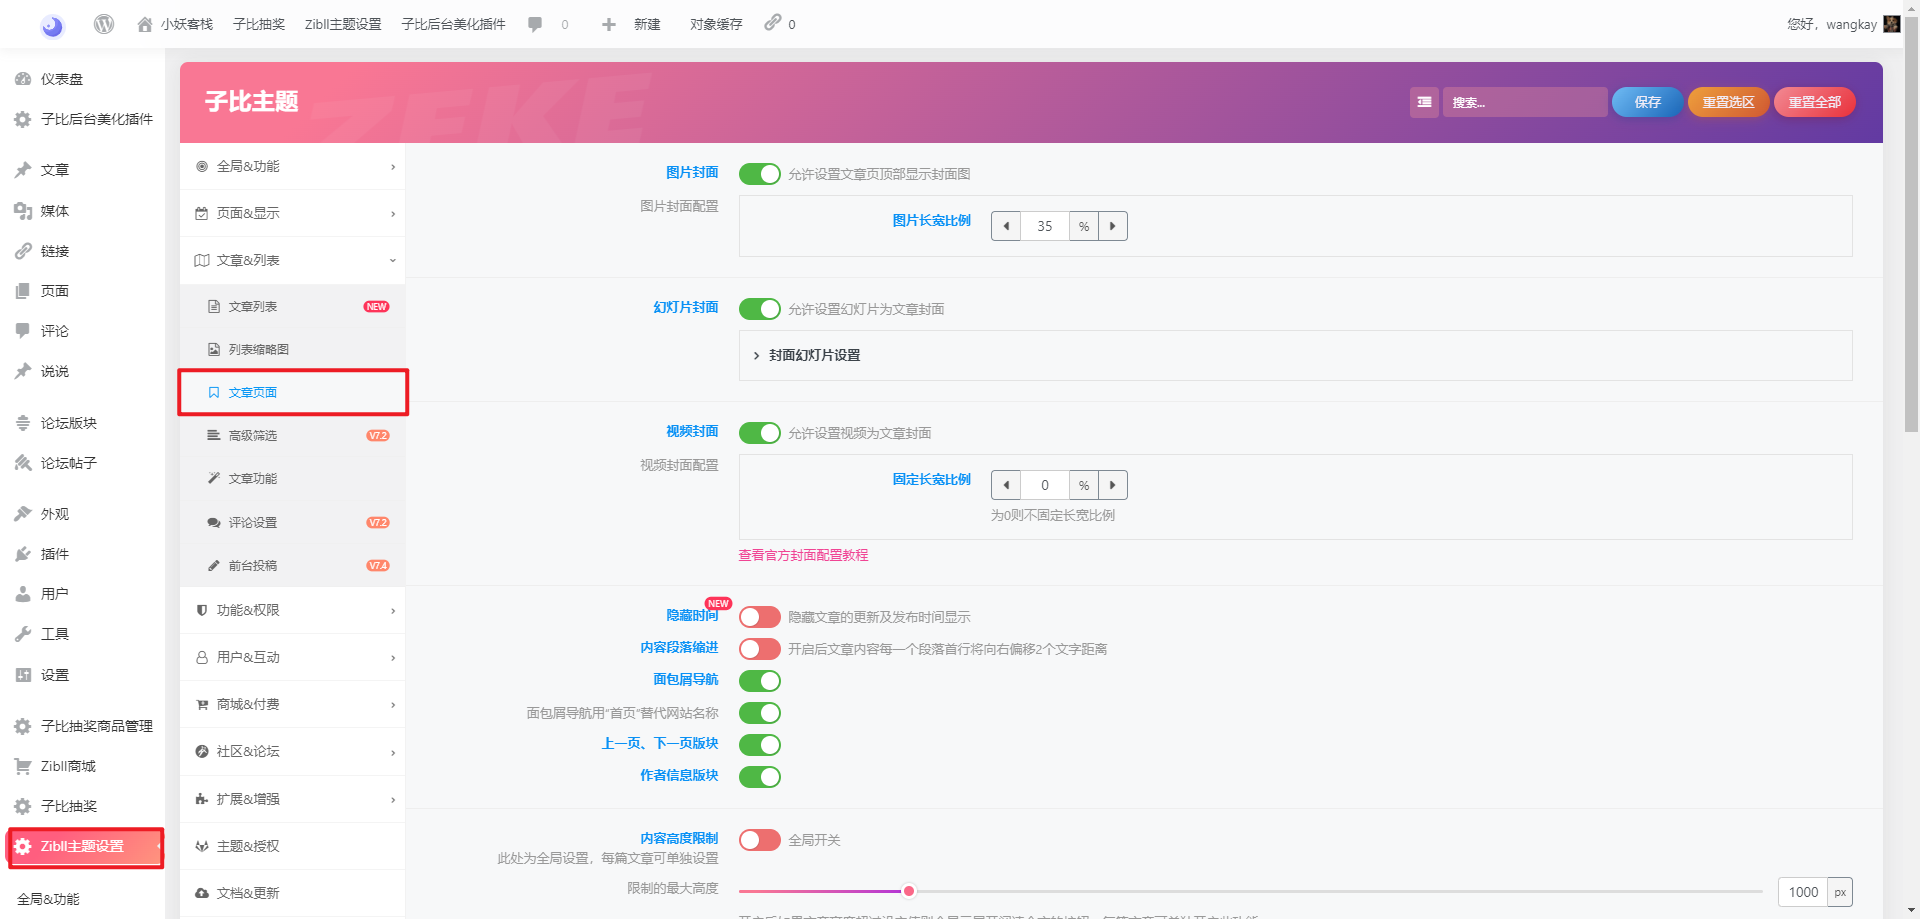Open the 文章列表 submenu item

293,307
